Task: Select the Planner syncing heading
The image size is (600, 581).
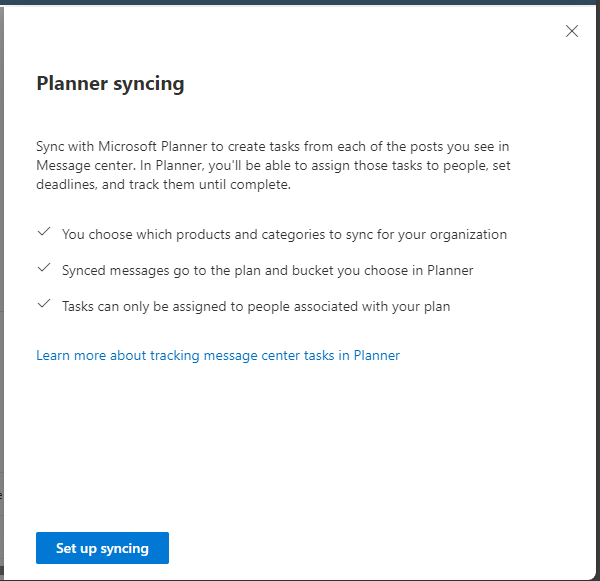Action: pos(110,84)
